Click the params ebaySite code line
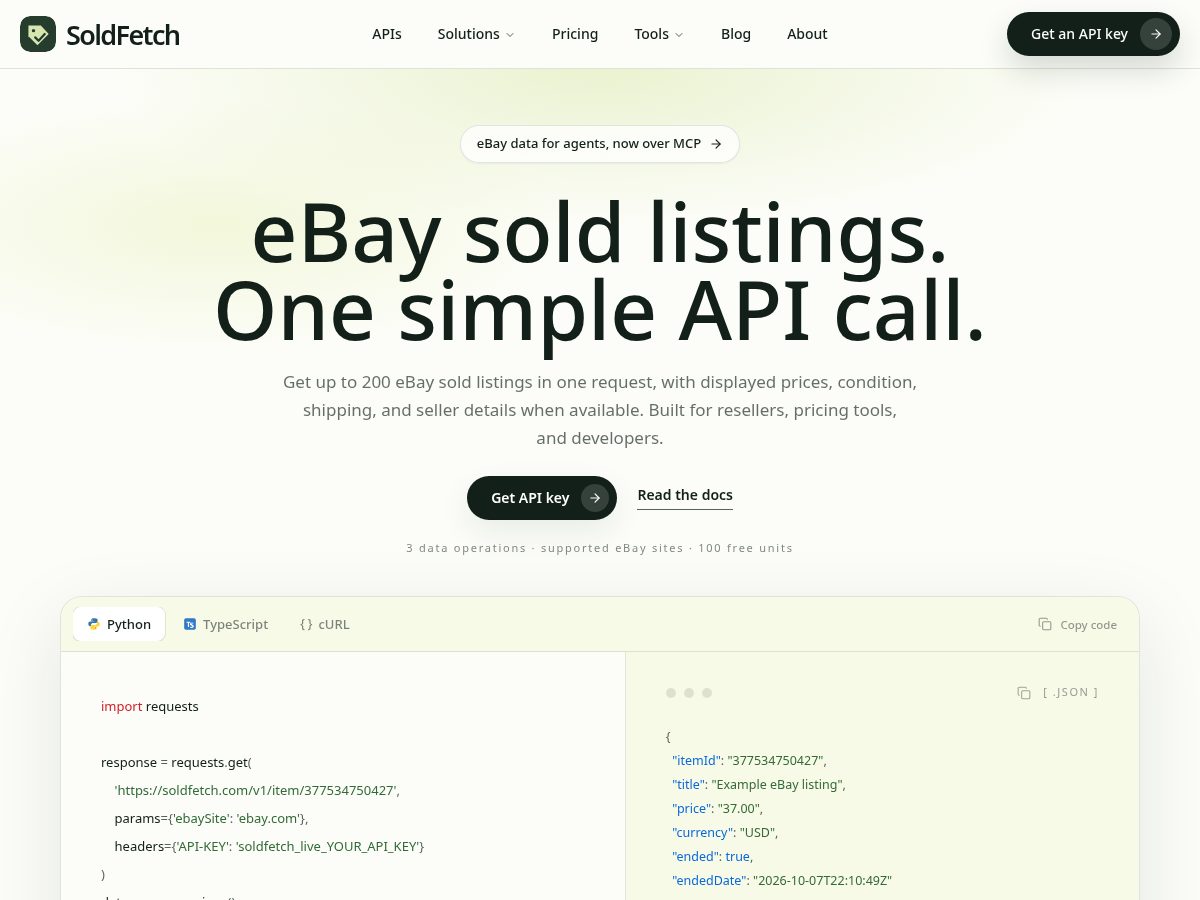The height and width of the screenshot is (900, 1200). pyautogui.click(x=212, y=818)
